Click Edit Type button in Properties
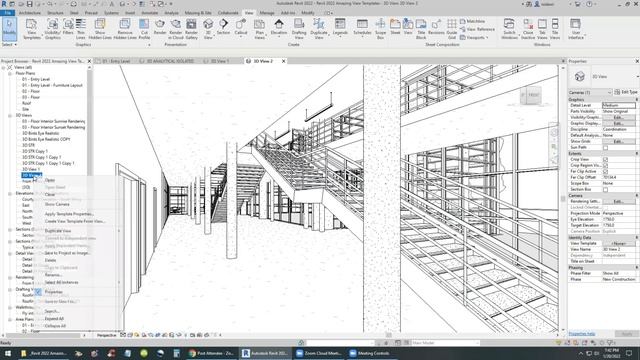 click(626, 92)
